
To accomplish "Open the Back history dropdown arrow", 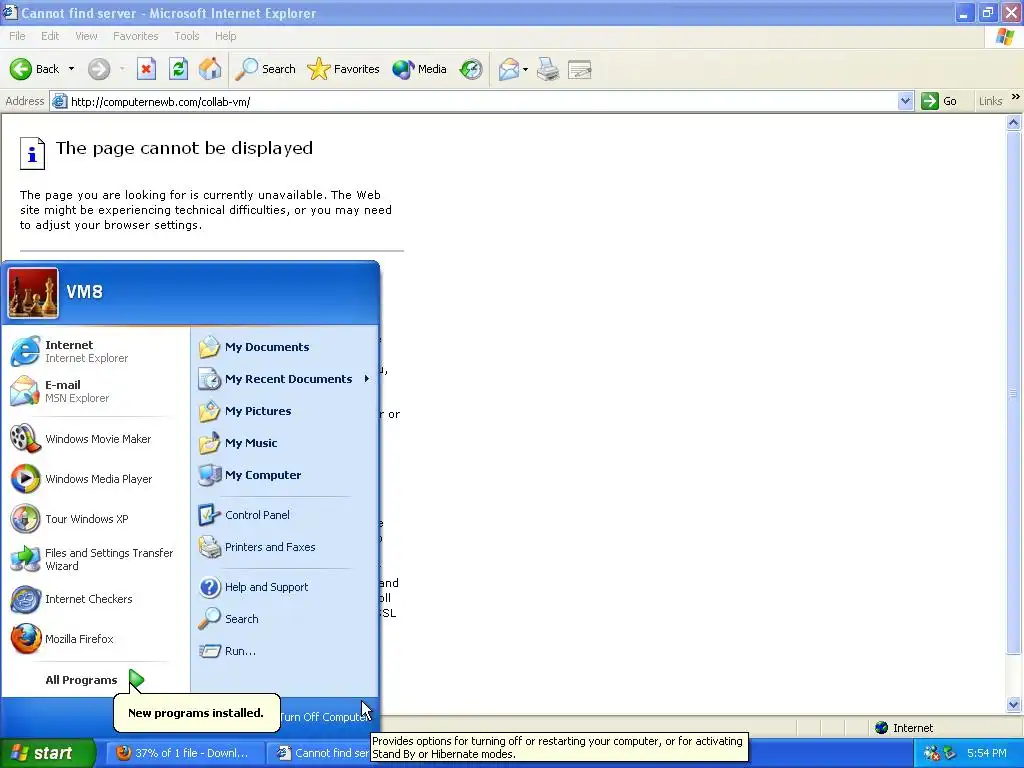I will pos(71,69).
